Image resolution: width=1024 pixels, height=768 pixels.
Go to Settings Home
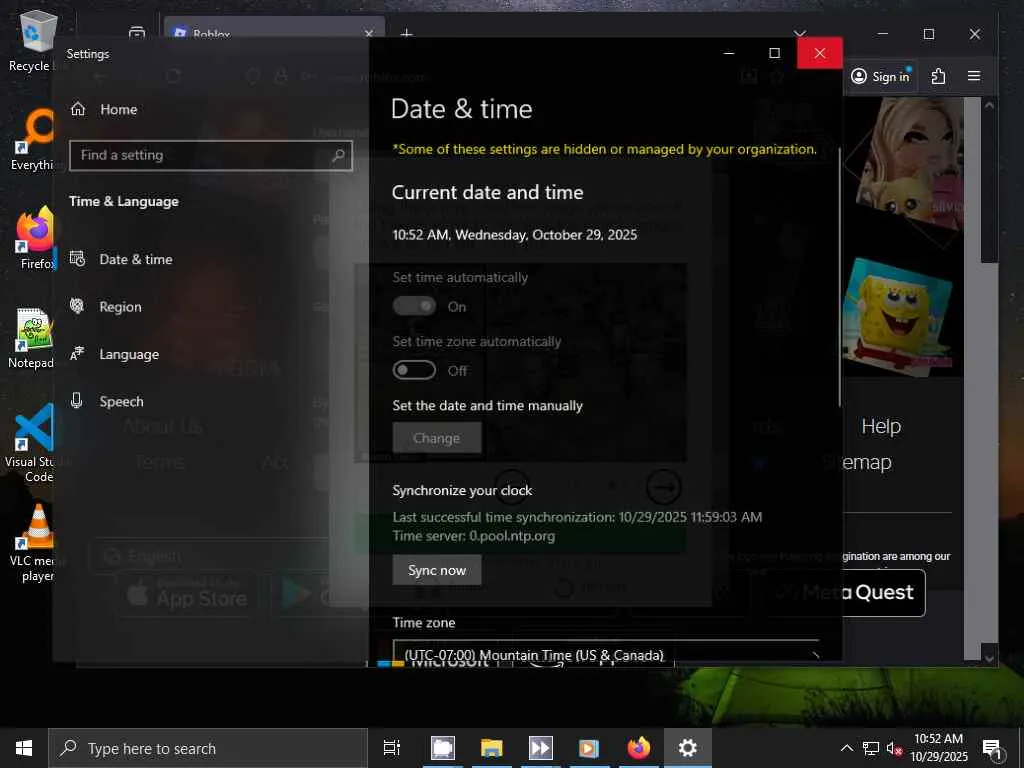(103, 109)
